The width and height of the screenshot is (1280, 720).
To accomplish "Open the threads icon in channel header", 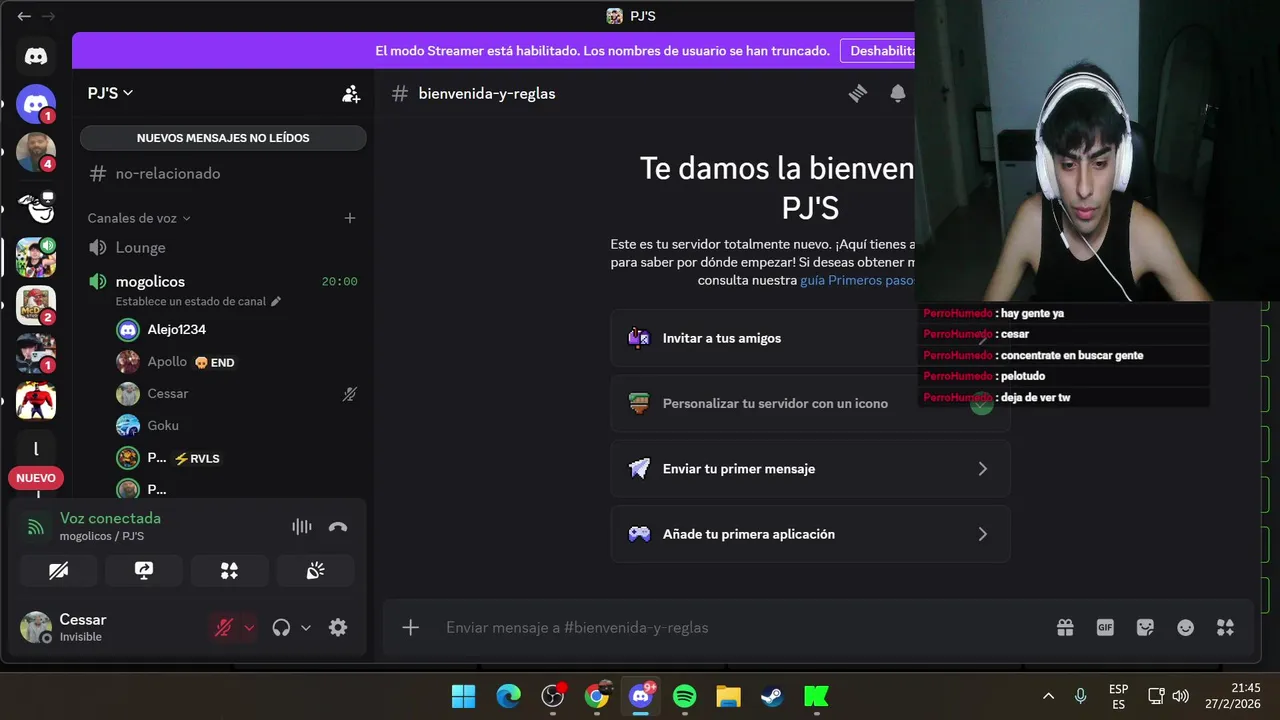I will (x=858, y=93).
